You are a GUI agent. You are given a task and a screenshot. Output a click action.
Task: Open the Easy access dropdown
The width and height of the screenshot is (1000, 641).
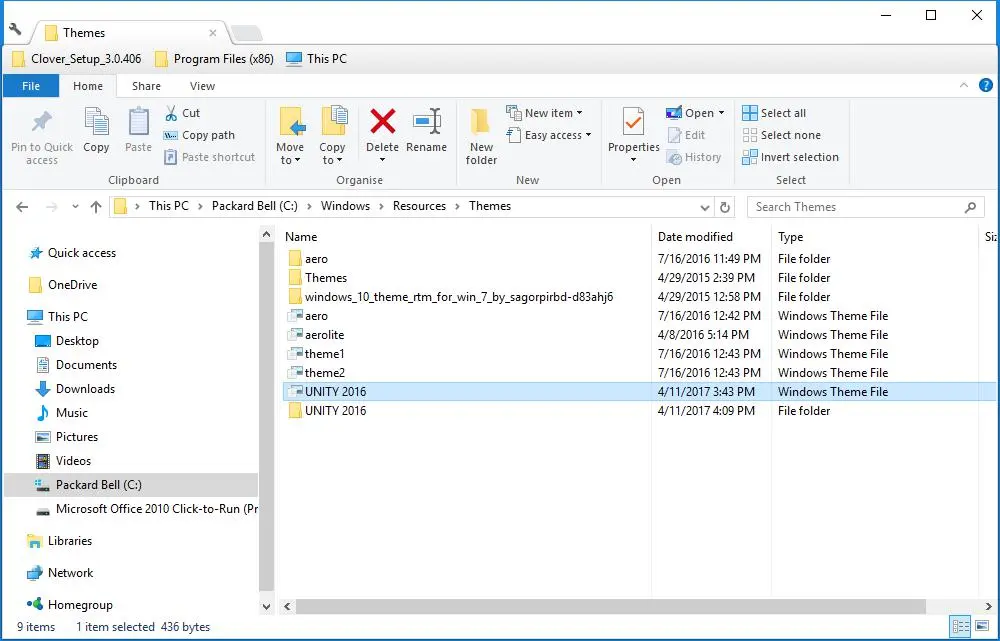(x=549, y=135)
